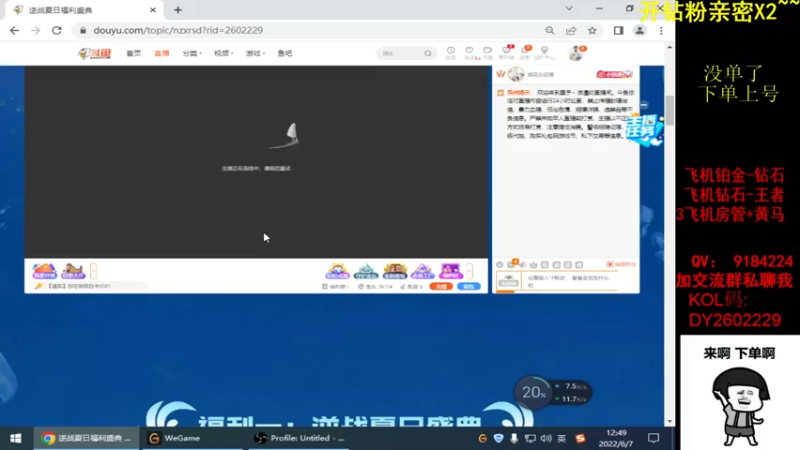Click the 鱼丸 balance text
The height and width of the screenshot is (450, 800).
coord(375,287)
